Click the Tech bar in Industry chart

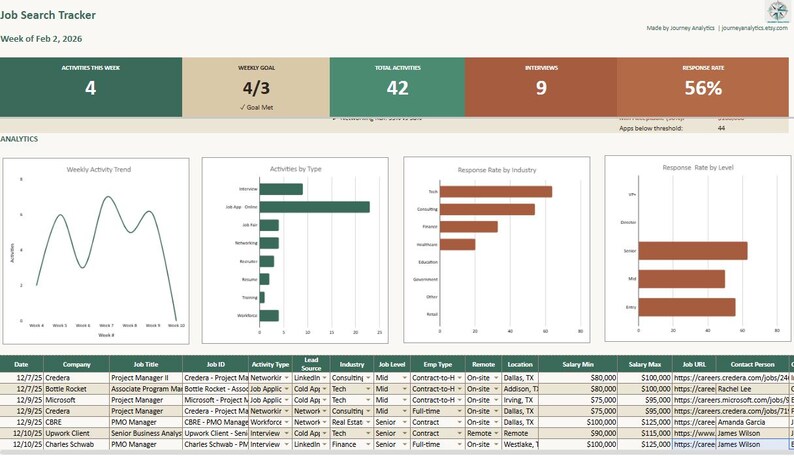496,192
